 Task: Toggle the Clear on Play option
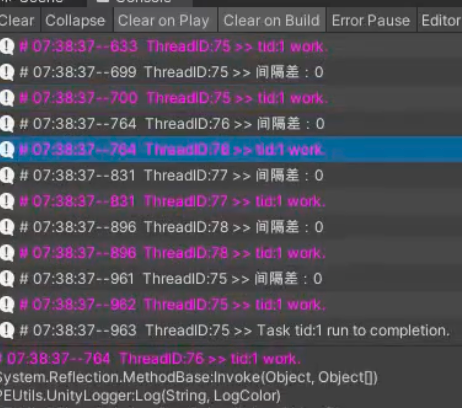pos(164,20)
